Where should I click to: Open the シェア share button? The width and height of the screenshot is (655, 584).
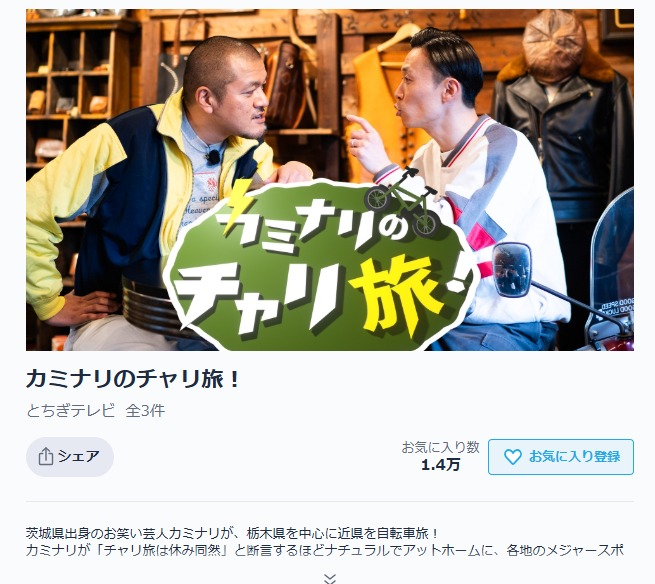[70, 457]
